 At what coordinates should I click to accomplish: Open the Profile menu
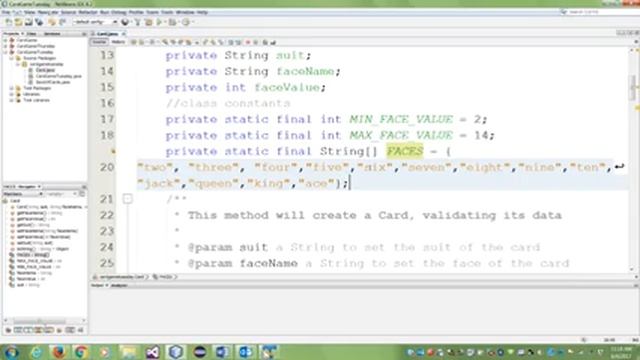click(136, 12)
